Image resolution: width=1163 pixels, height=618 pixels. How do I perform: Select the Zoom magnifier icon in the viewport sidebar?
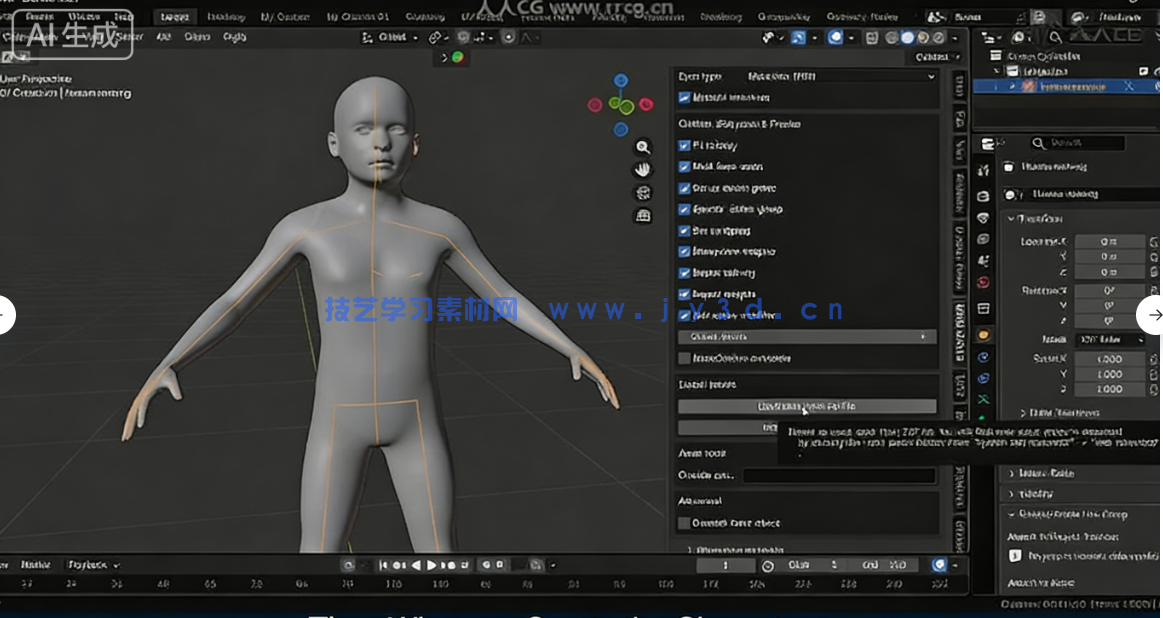[x=643, y=147]
